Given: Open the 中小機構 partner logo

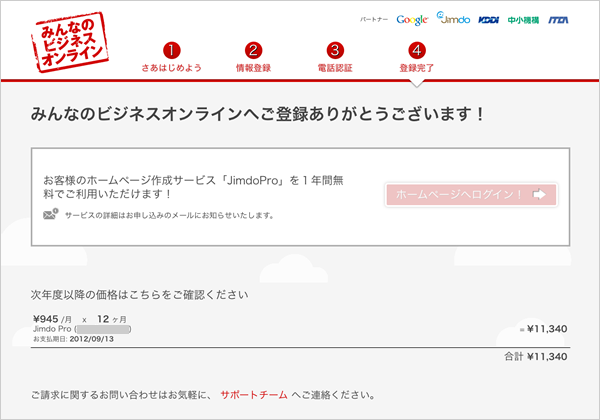Looking at the screenshot, I should tap(523, 20).
